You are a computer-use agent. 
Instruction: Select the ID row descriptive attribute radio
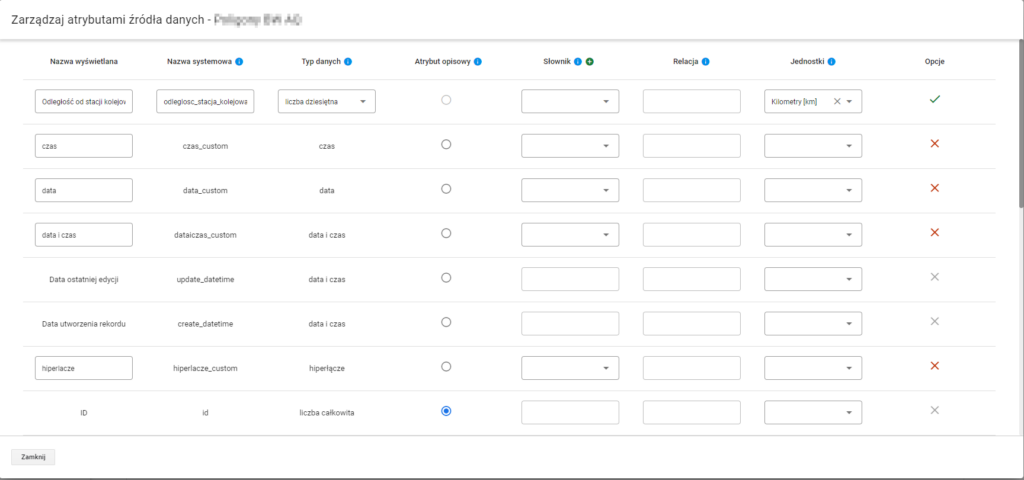pos(446,411)
